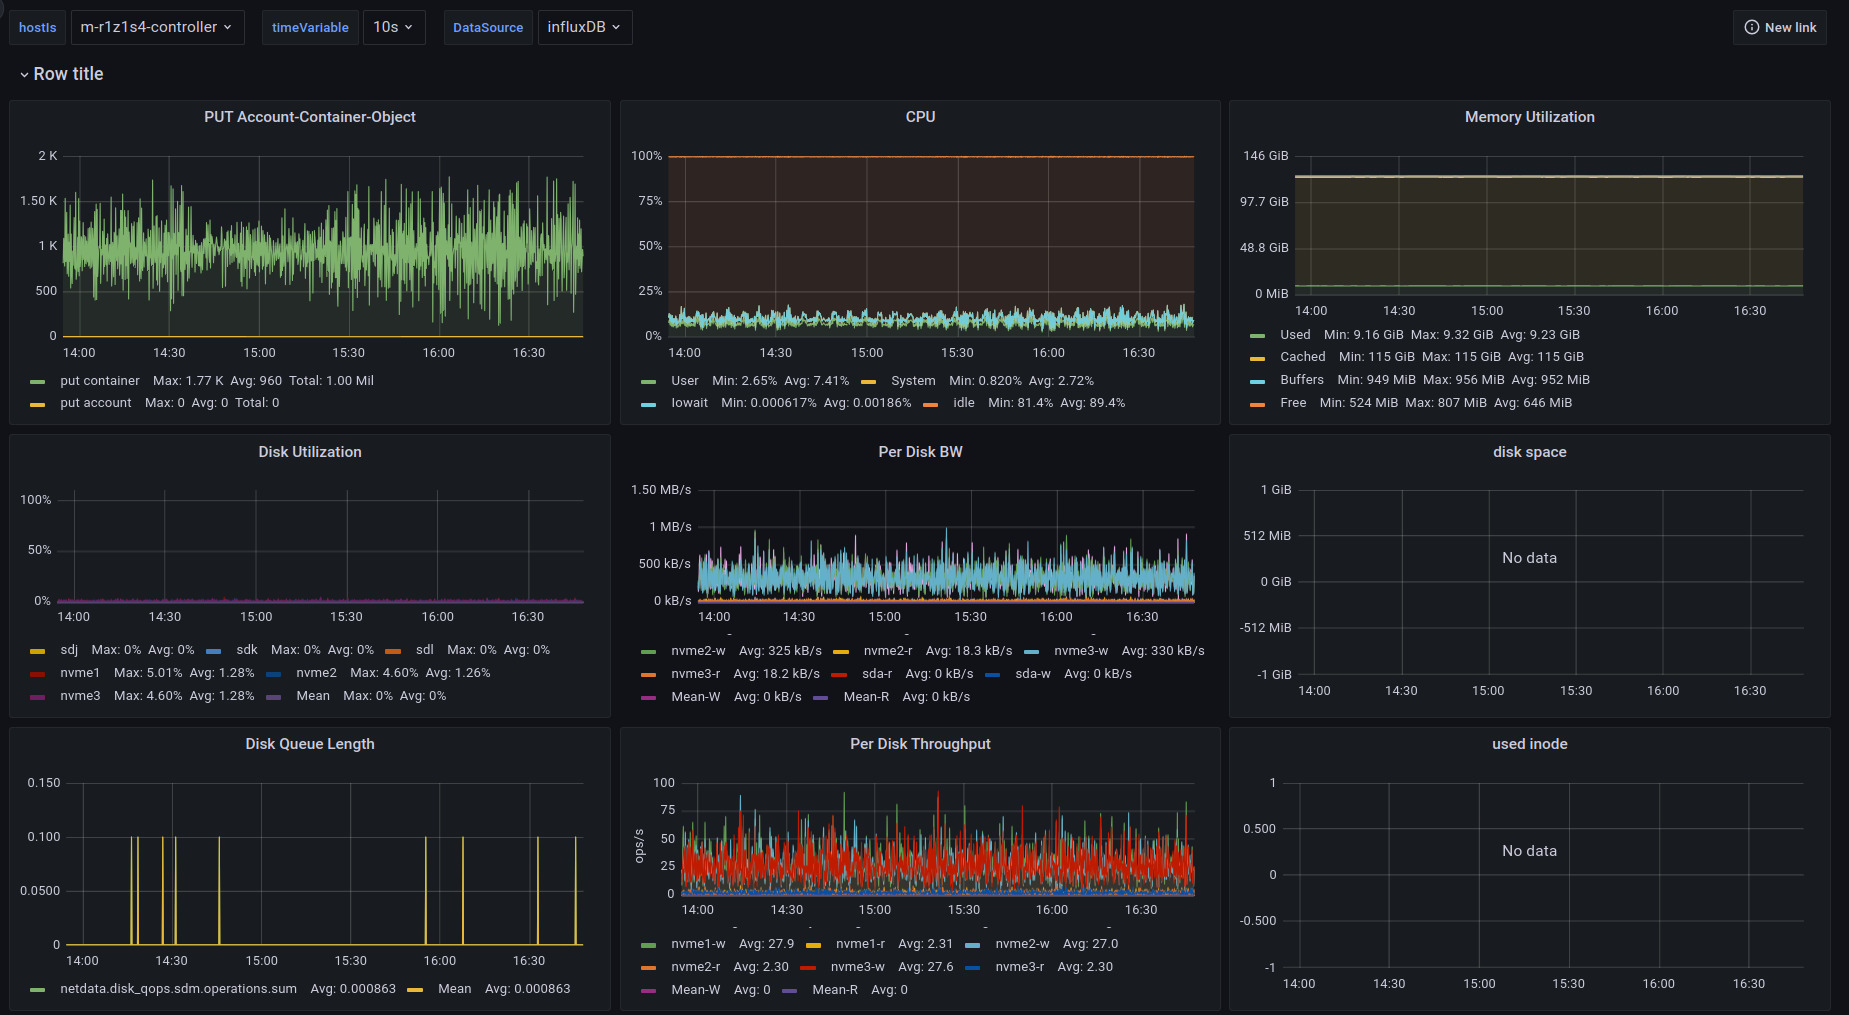Open the DataSource influxDB dropdown
The height and width of the screenshot is (1015, 1849).
tap(584, 28)
